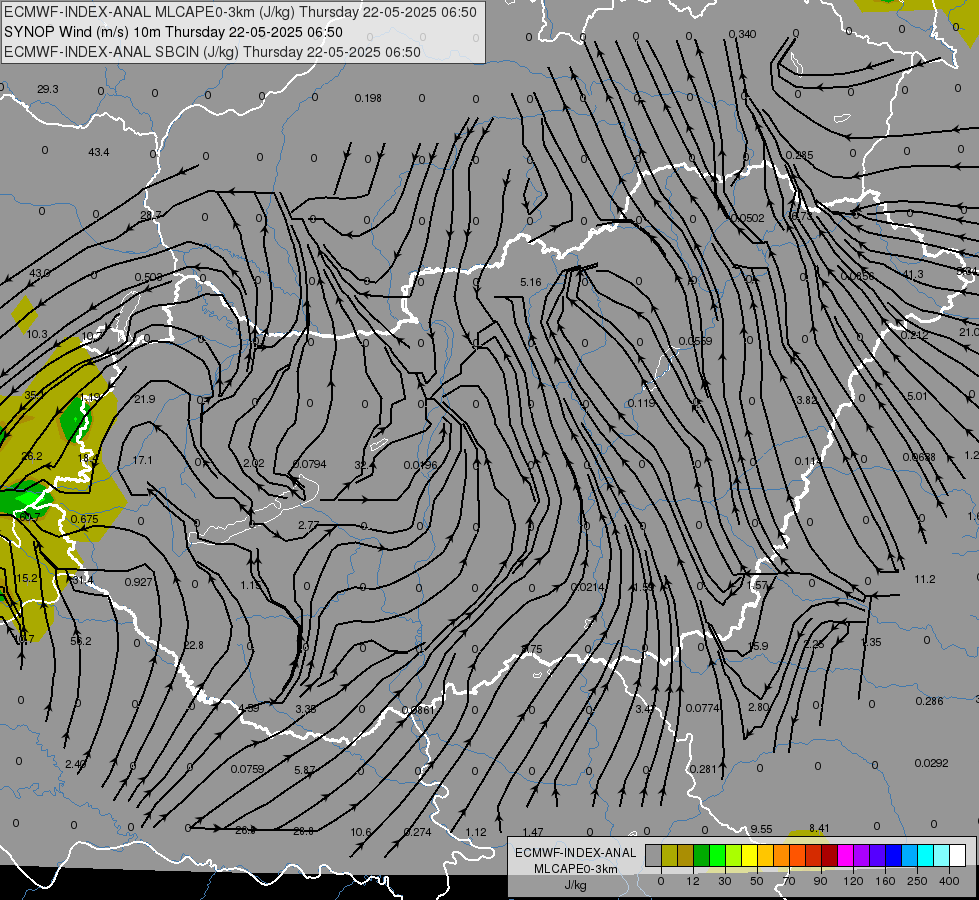The height and width of the screenshot is (900, 979).
Task: Click the cyan legend swatch
Action: (x=926, y=855)
